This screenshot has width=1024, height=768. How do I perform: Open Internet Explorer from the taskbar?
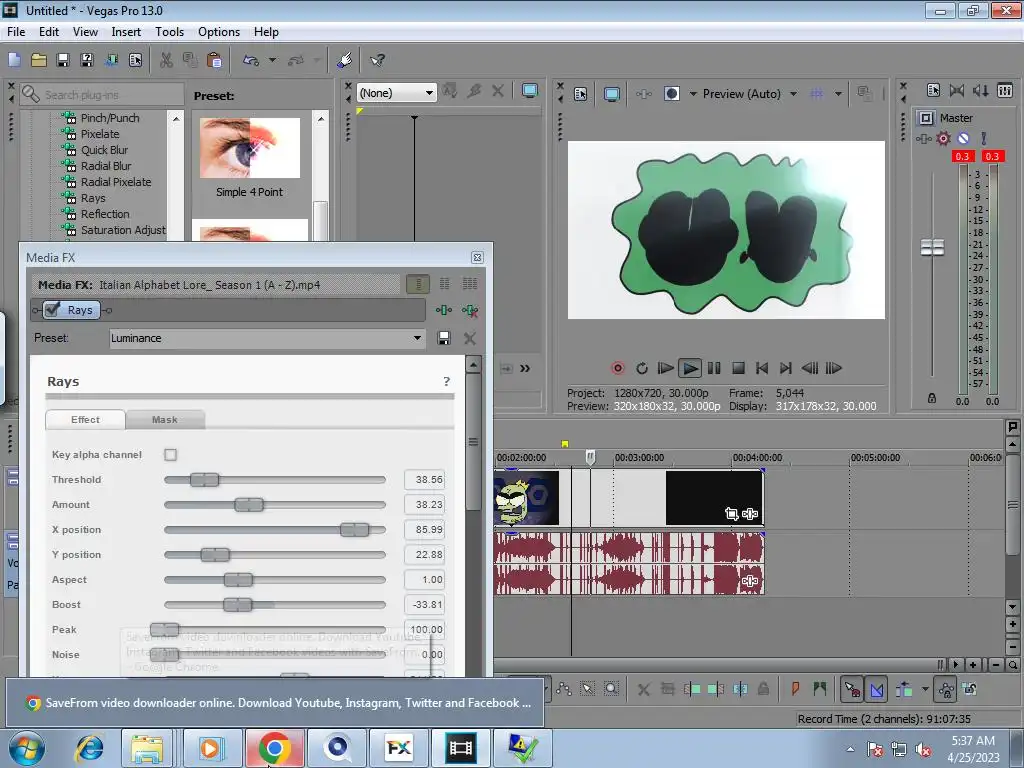click(89, 748)
